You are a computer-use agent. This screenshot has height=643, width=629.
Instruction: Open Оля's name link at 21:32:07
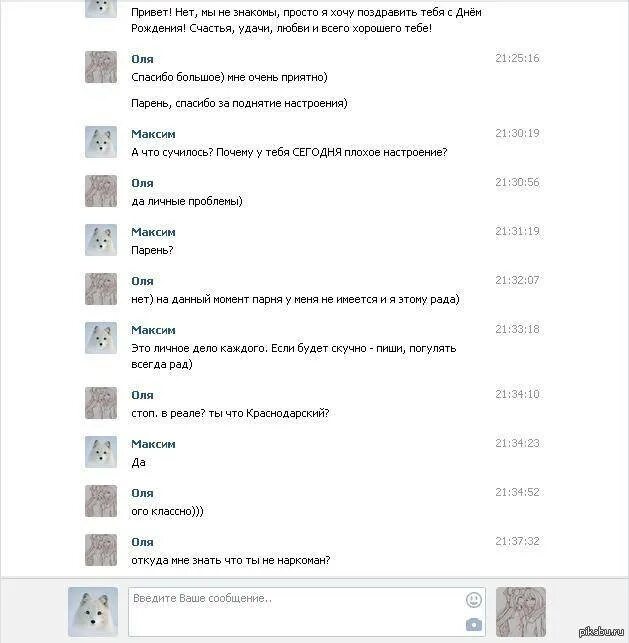coord(142,281)
